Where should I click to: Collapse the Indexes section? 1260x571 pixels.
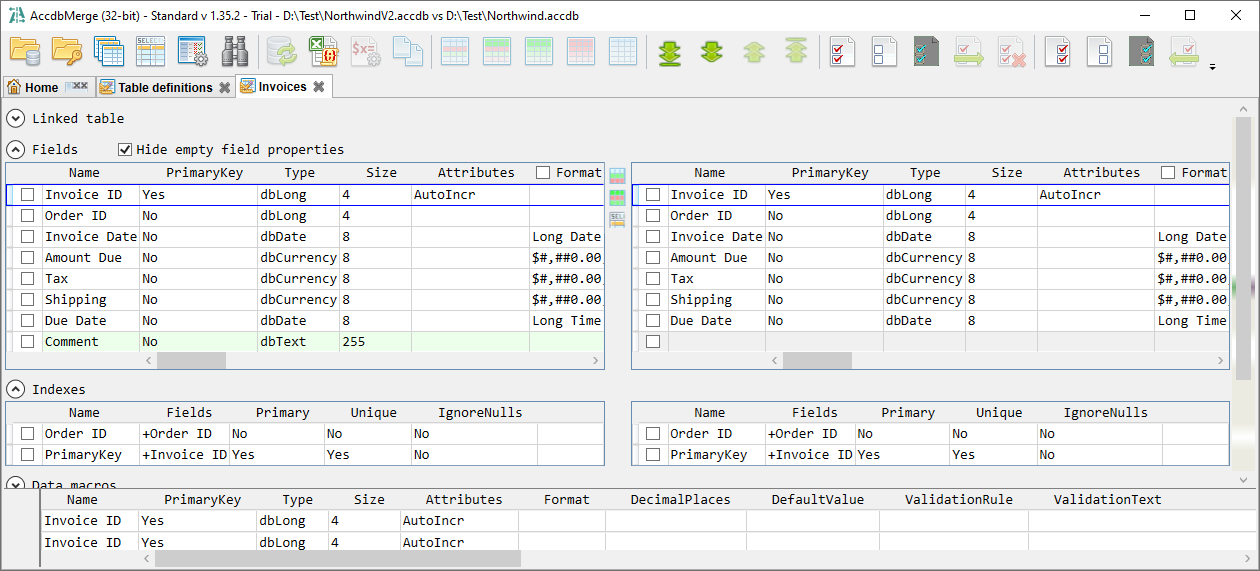point(16,389)
